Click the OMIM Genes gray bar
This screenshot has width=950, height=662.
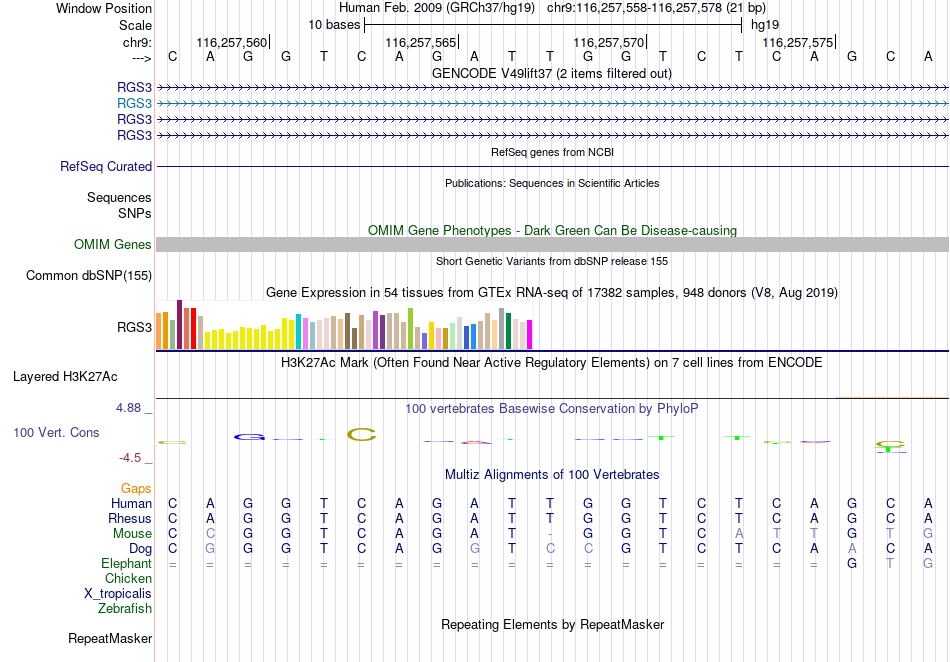[x=552, y=245]
